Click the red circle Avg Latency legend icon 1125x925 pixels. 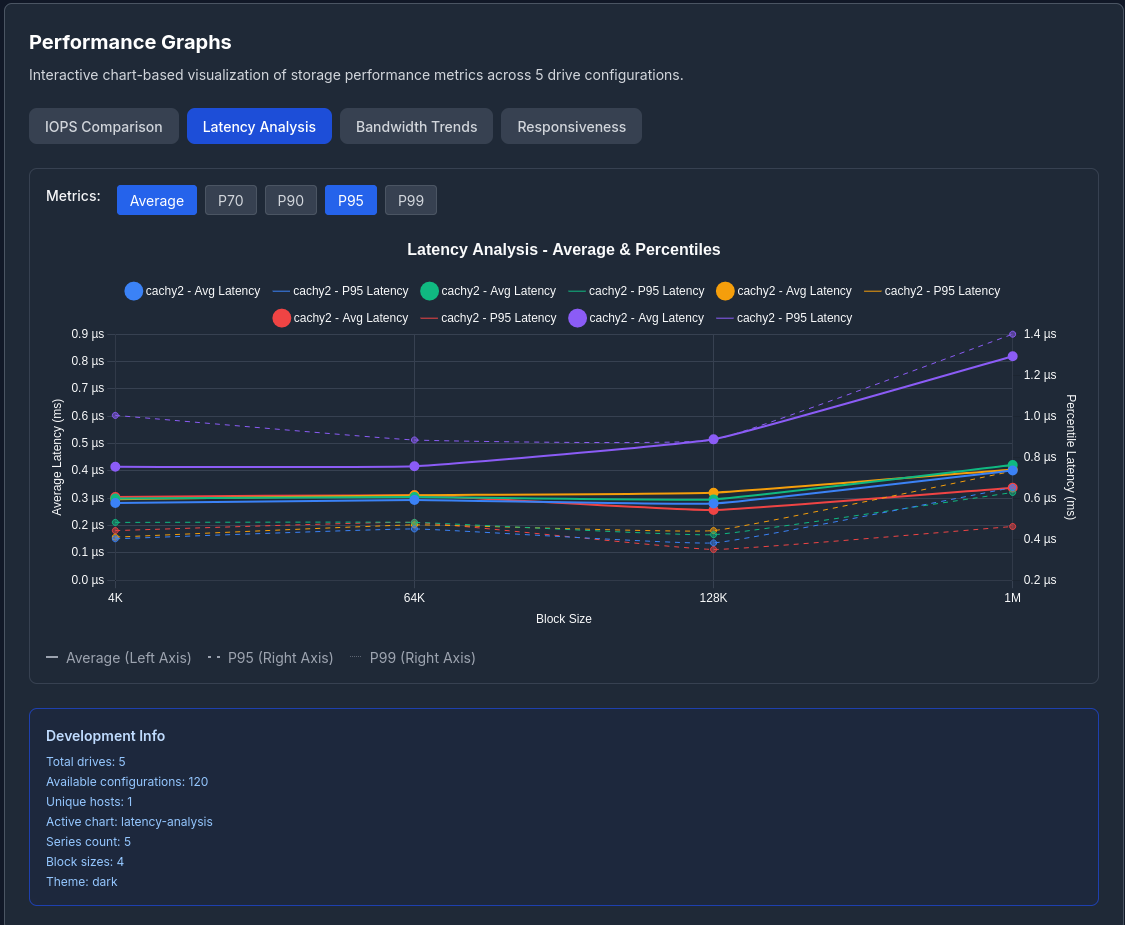pyautogui.click(x=282, y=318)
